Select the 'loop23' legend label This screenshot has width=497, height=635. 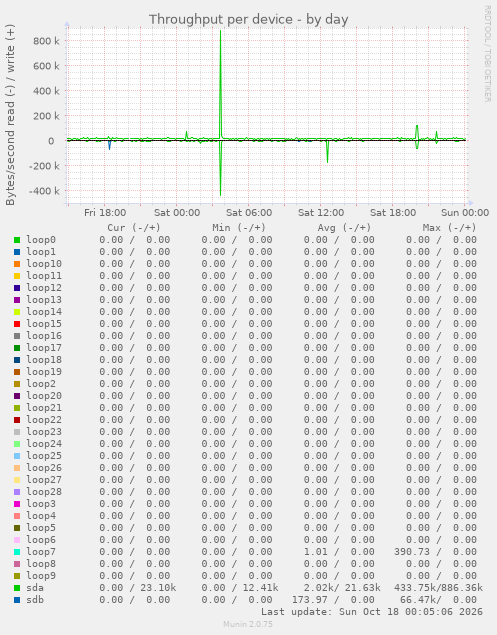pos(44,432)
